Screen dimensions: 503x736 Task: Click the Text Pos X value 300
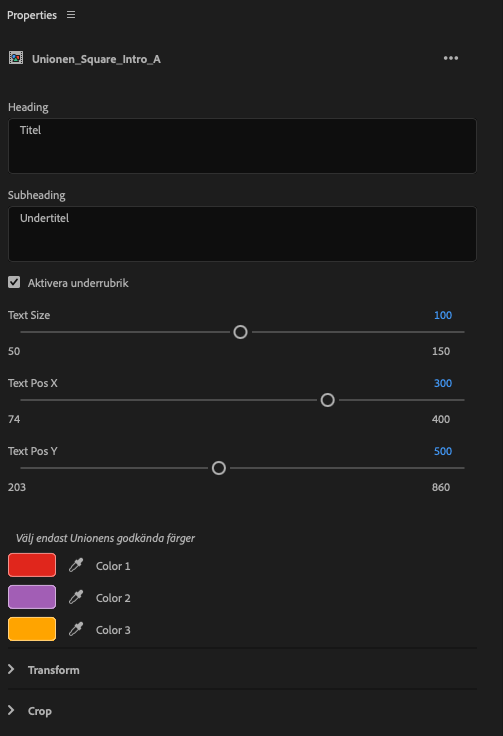tap(443, 383)
